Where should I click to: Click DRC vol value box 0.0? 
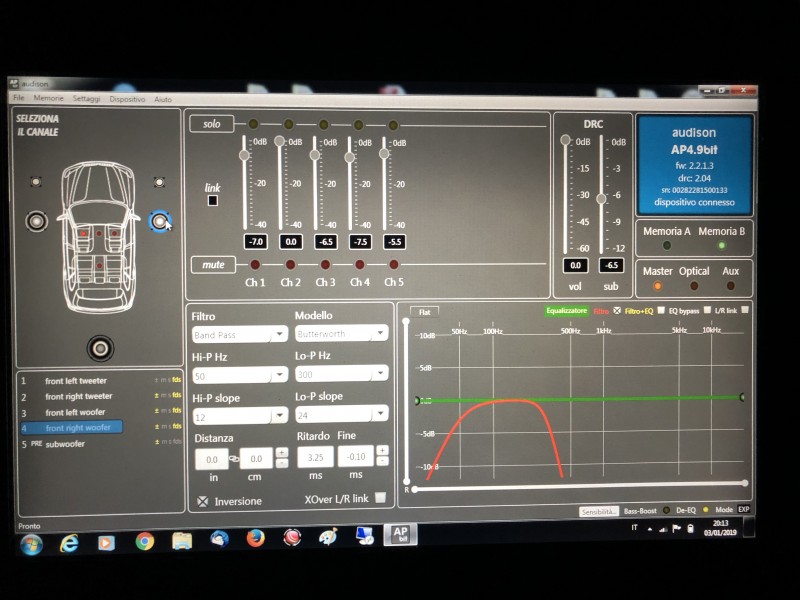pos(576,265)
